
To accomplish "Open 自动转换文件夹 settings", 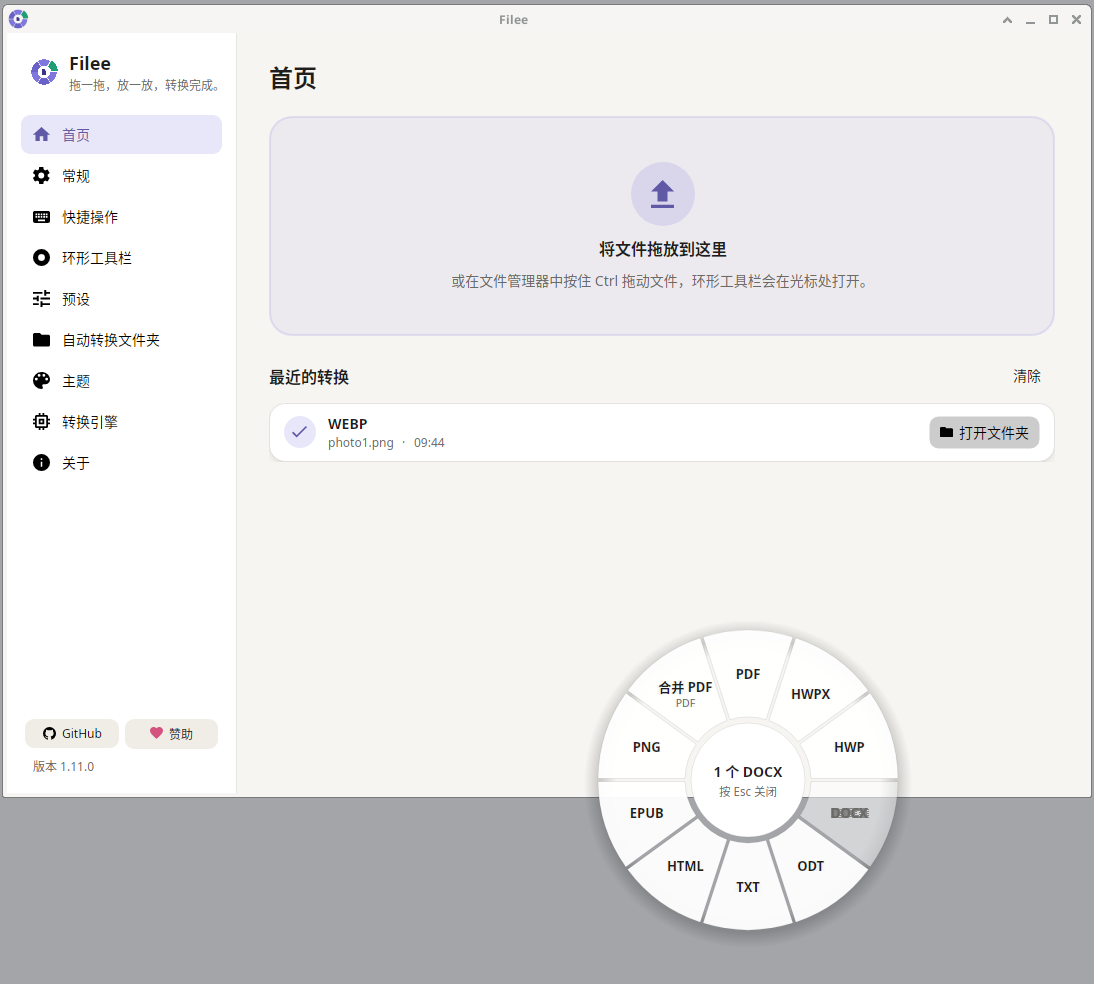I will click(121, 340).
